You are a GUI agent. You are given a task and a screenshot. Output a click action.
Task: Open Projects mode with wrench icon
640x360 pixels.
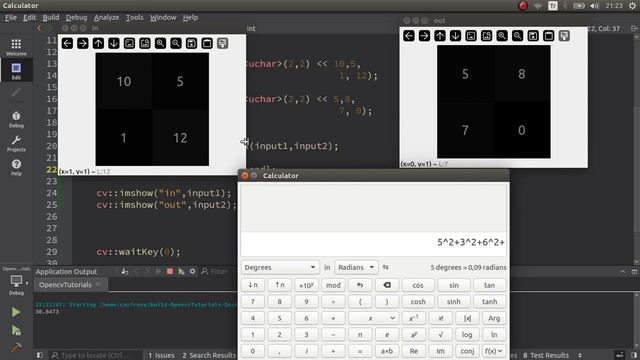tap(16, 143)
